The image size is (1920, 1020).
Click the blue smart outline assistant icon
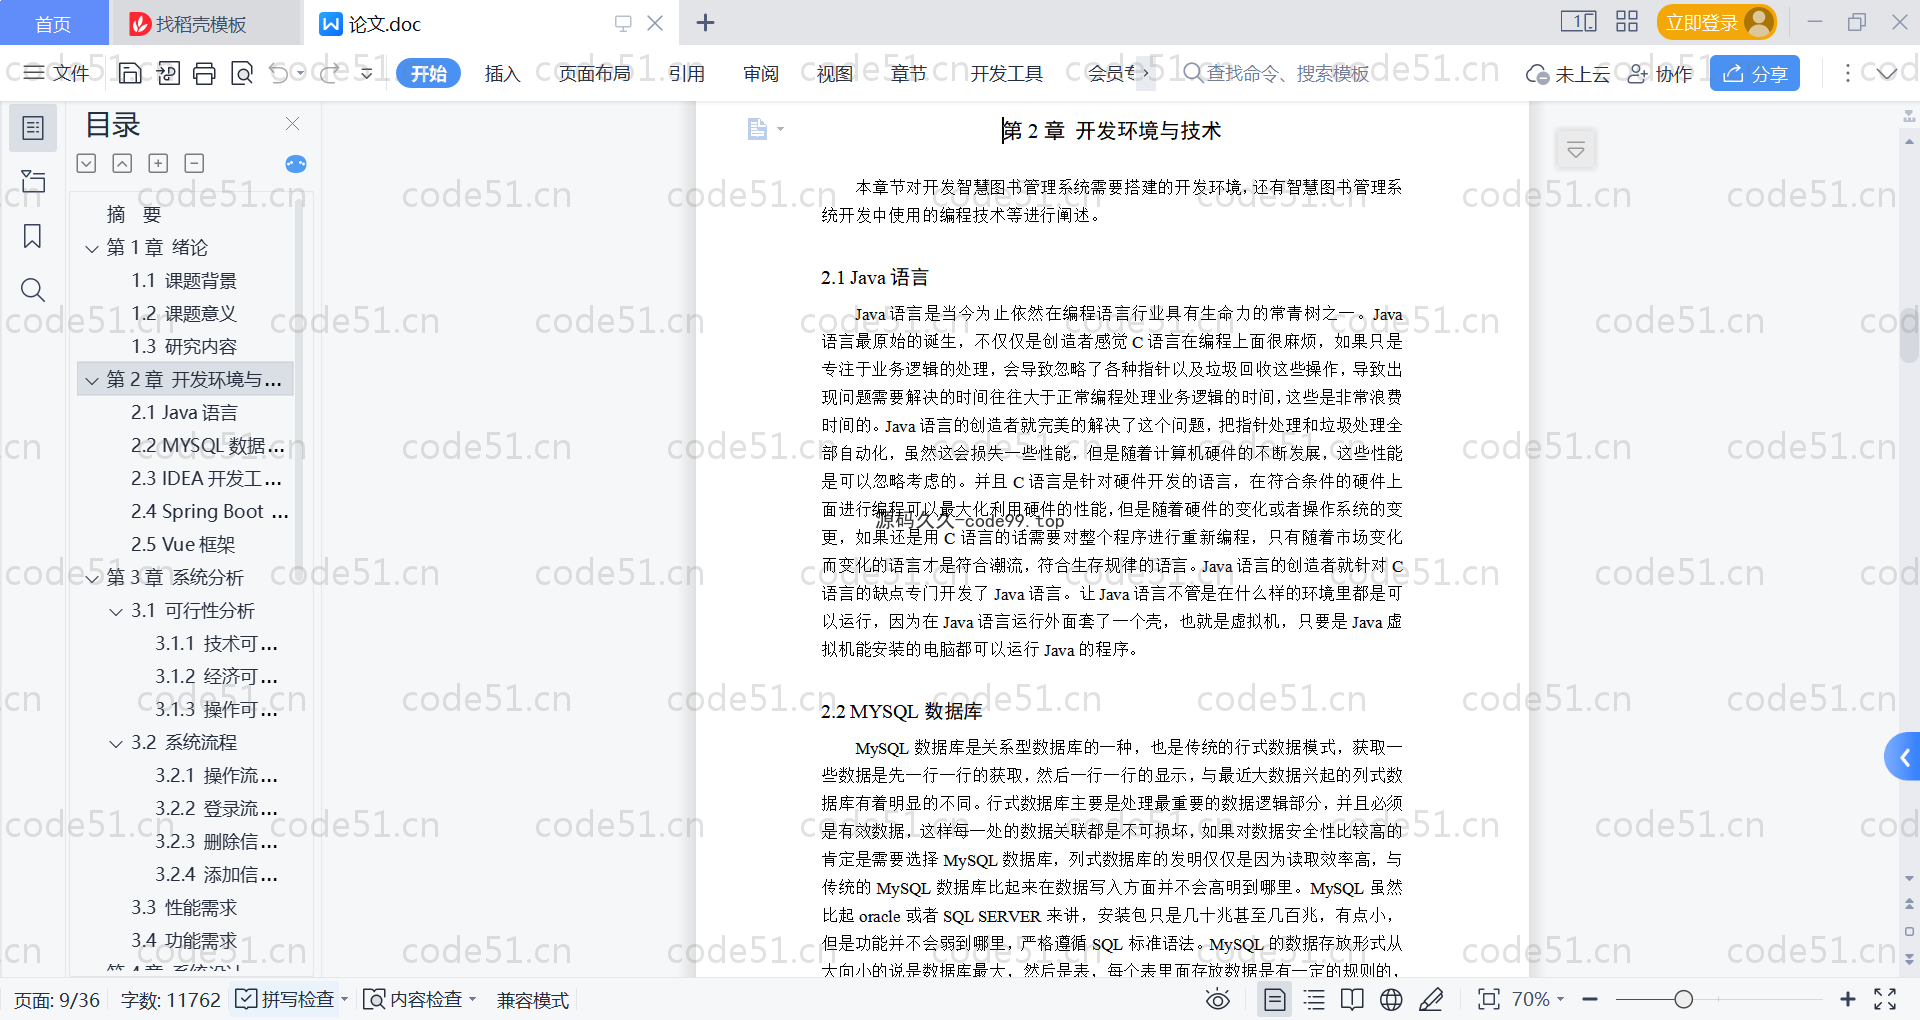[x=295, y=164]
